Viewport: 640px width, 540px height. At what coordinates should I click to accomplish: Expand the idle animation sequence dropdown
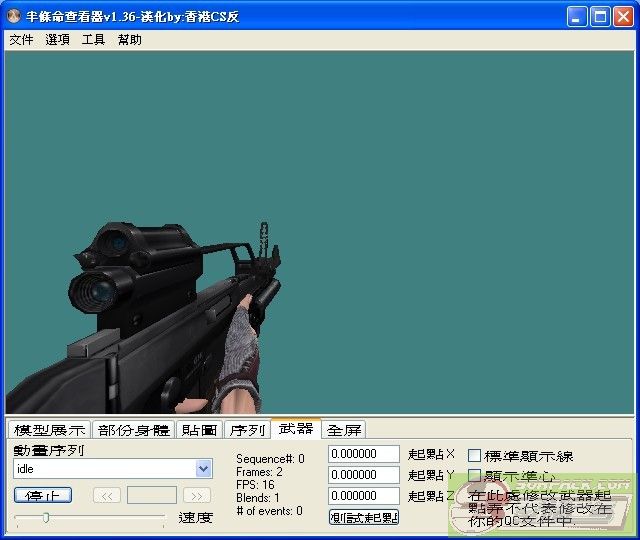(x=204, y=469)
